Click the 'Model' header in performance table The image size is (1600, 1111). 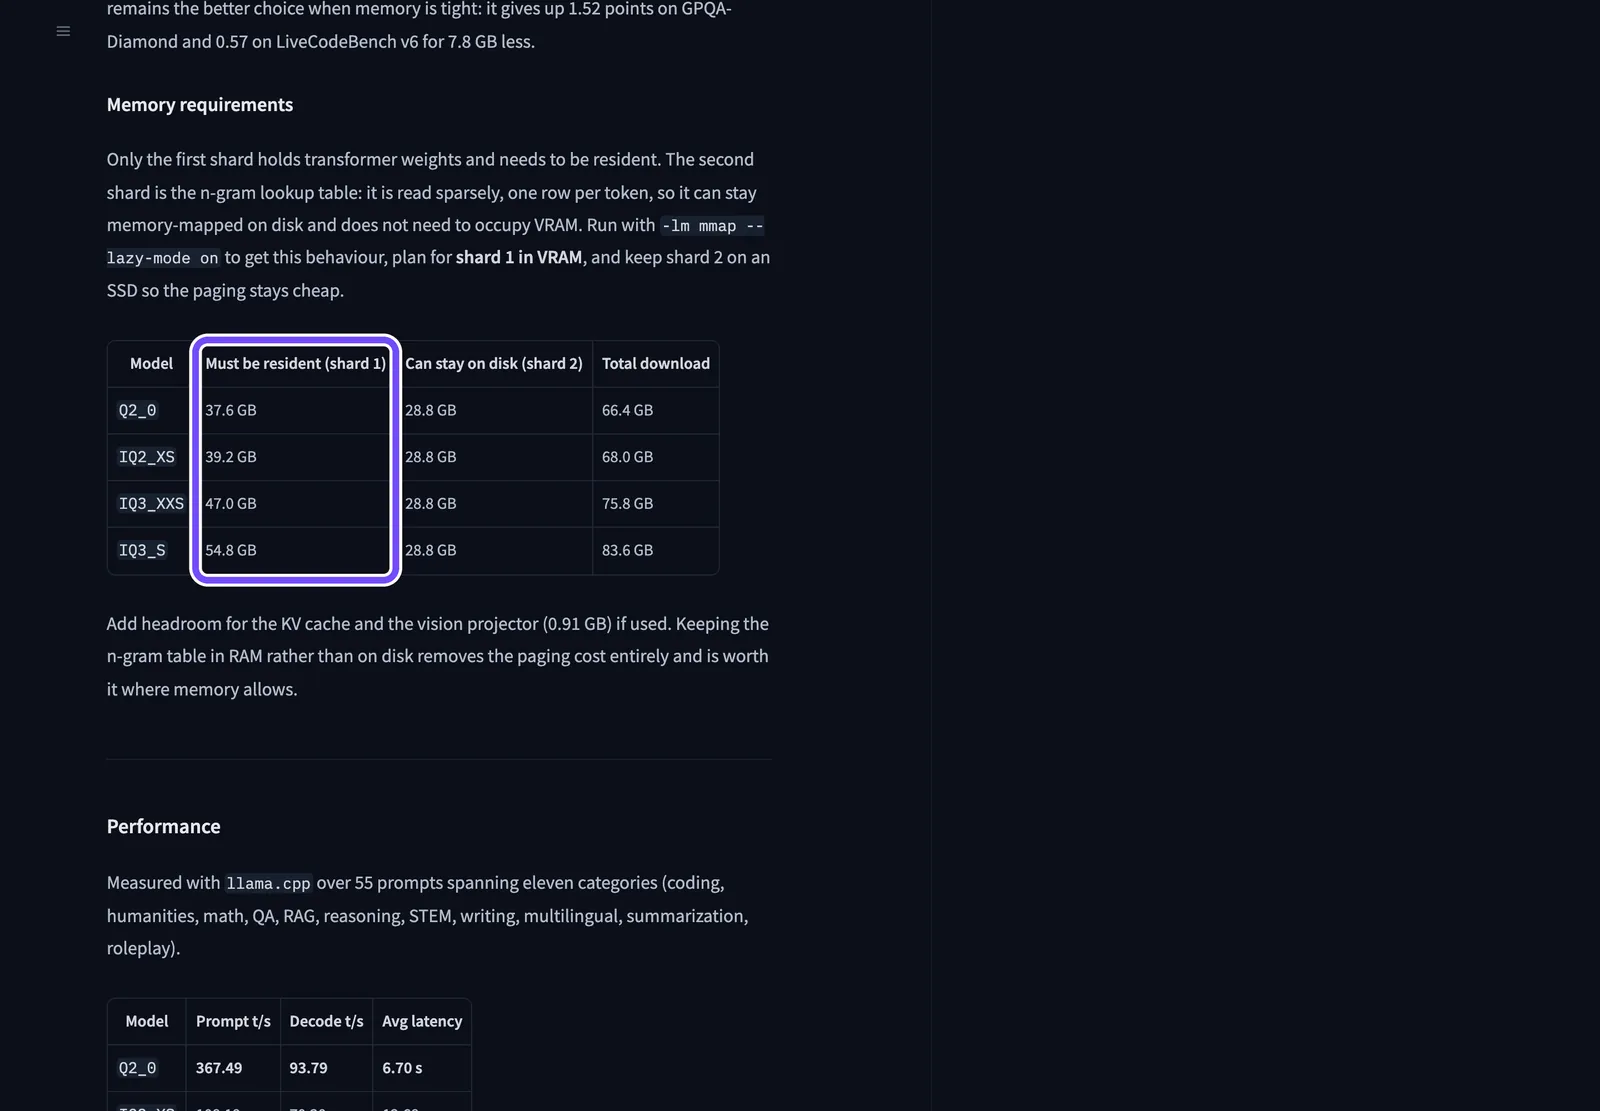(147, 1021)
